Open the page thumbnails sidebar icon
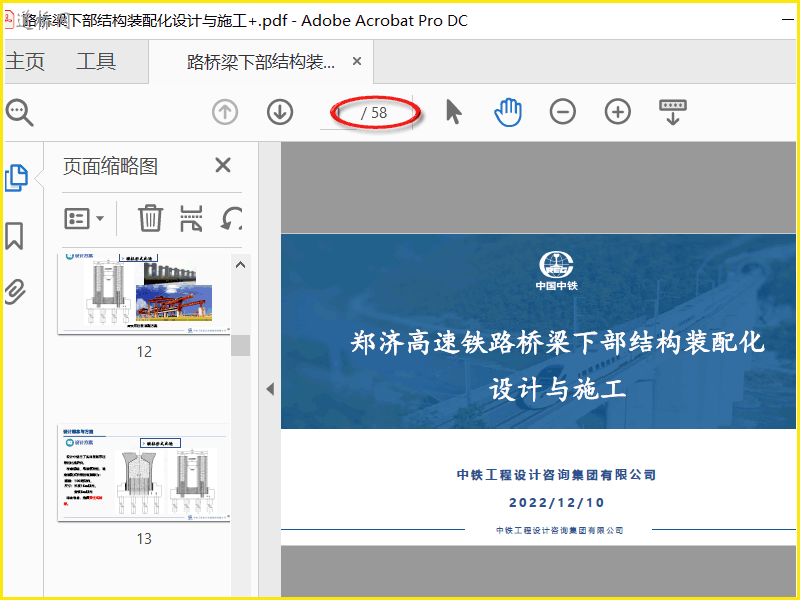Viewport: 800px width, 600px height. tap(16, 178)
